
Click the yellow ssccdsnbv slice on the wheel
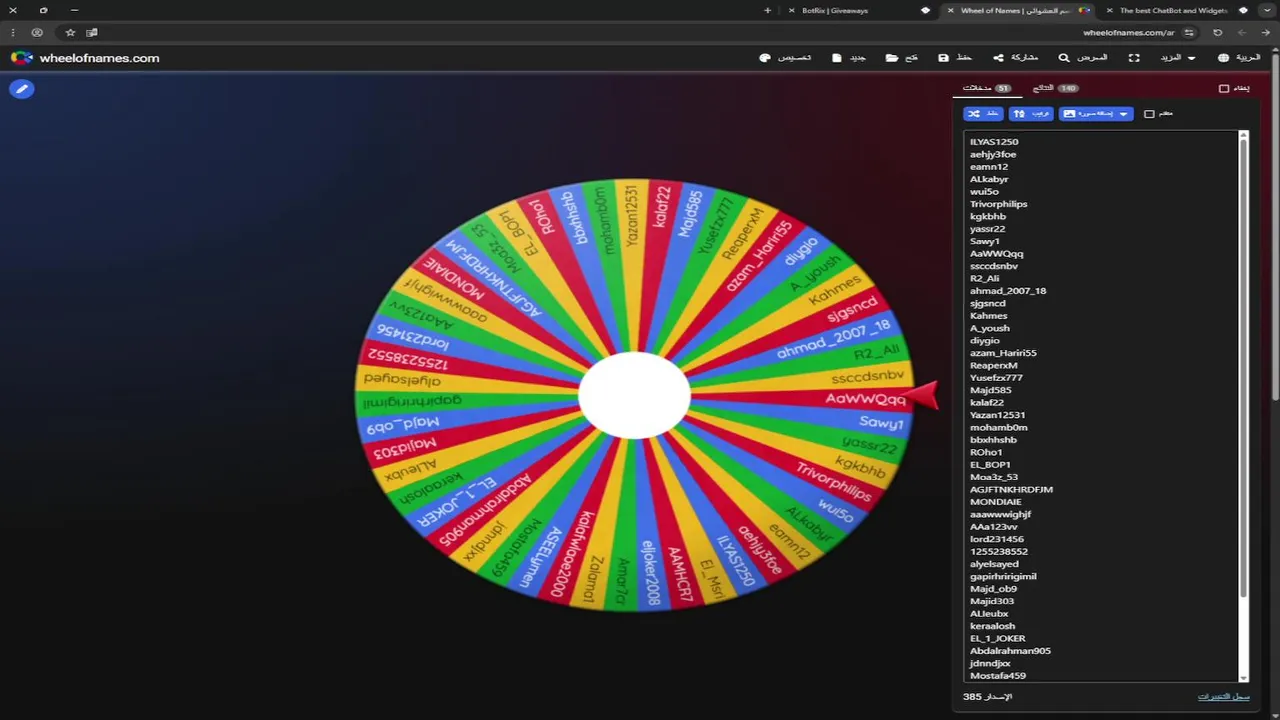[x=867, y=376]
